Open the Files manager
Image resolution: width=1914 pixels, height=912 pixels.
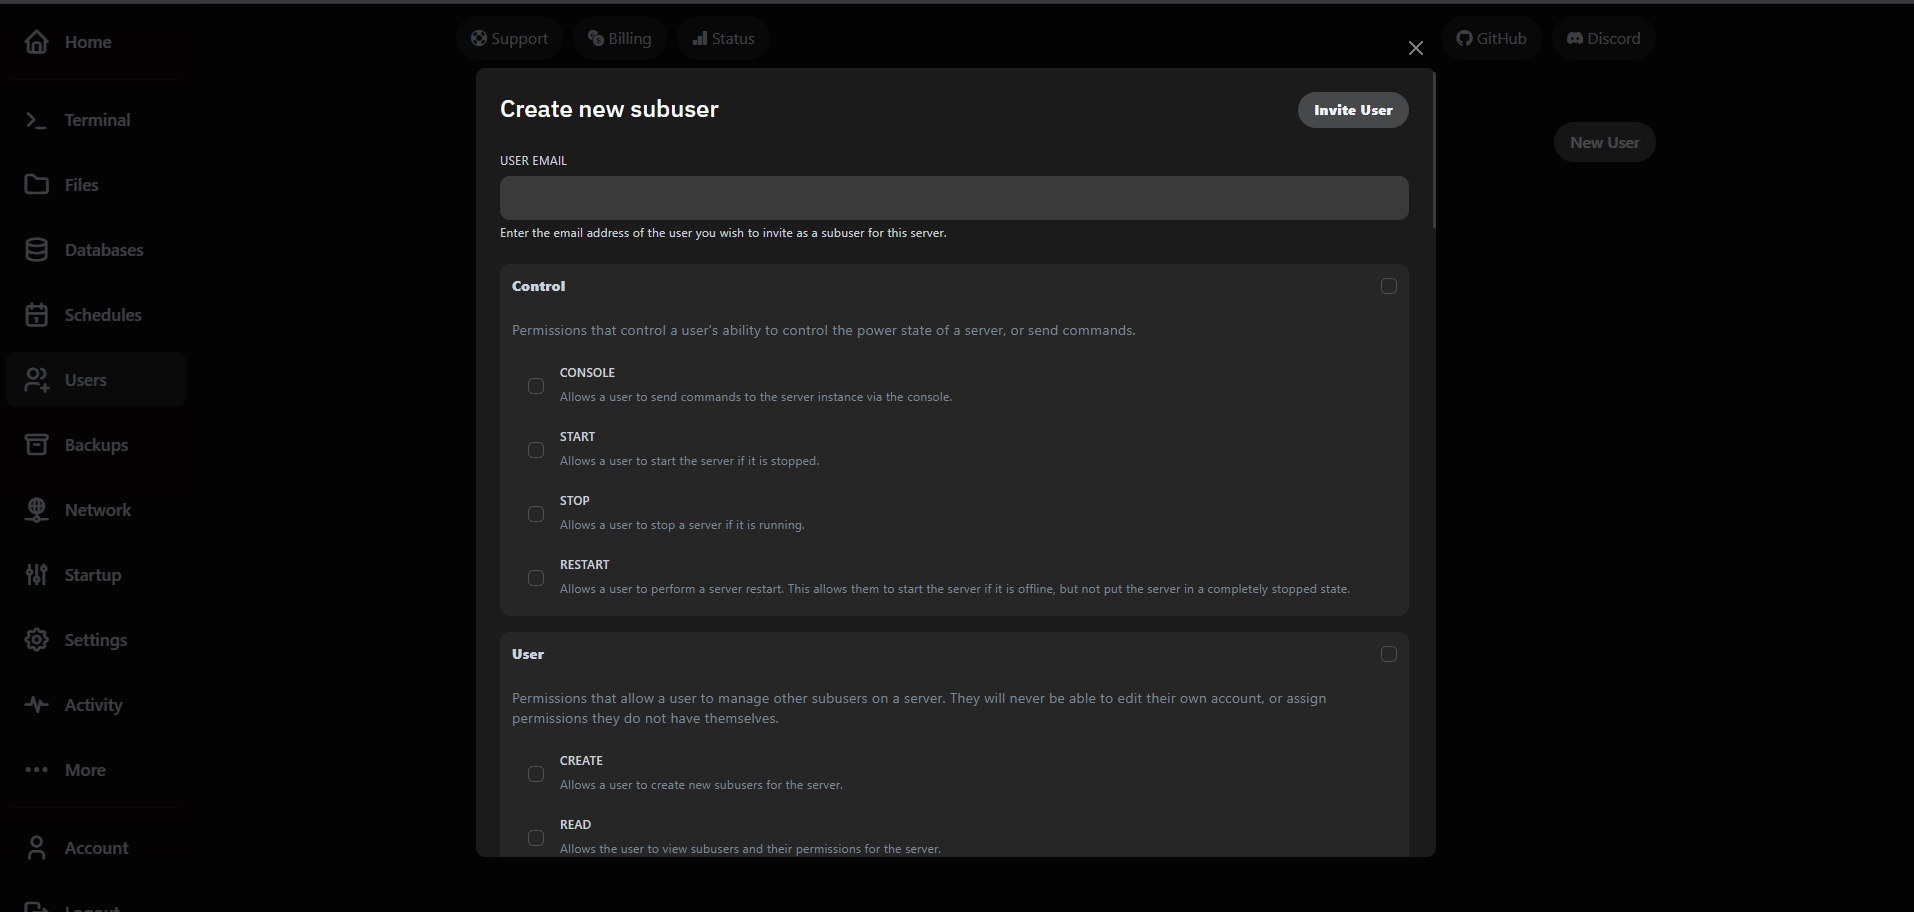[80, 184]
